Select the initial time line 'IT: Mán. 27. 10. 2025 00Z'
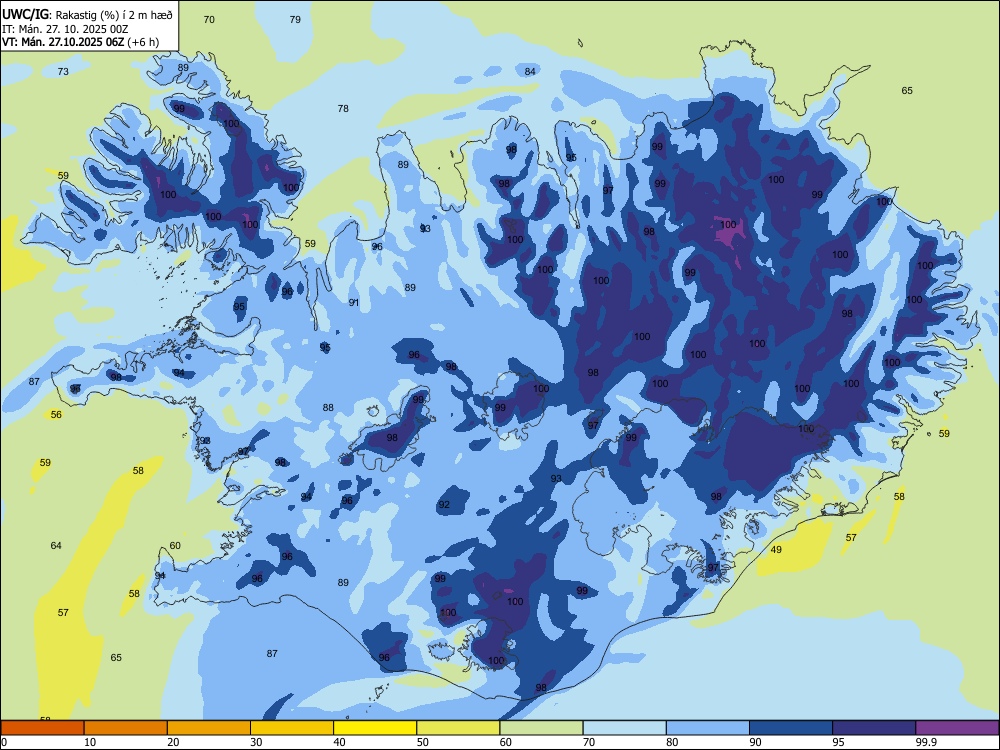The image size is (1000, 750). tap(65, 29)
